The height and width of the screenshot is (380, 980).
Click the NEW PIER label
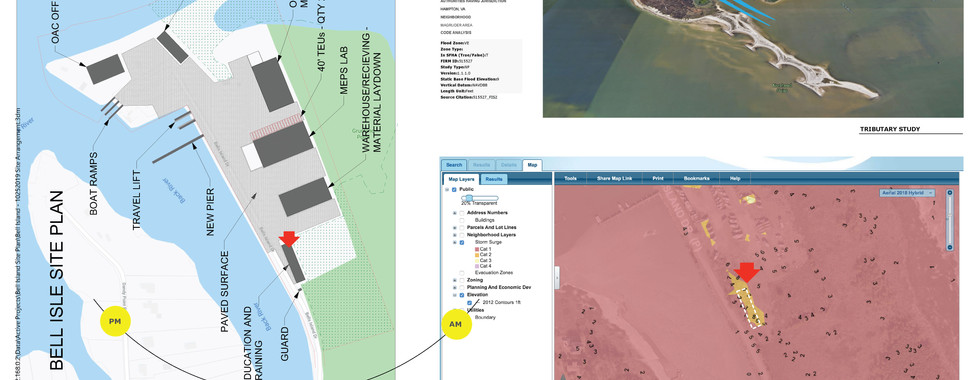click(x=210, y=211)
